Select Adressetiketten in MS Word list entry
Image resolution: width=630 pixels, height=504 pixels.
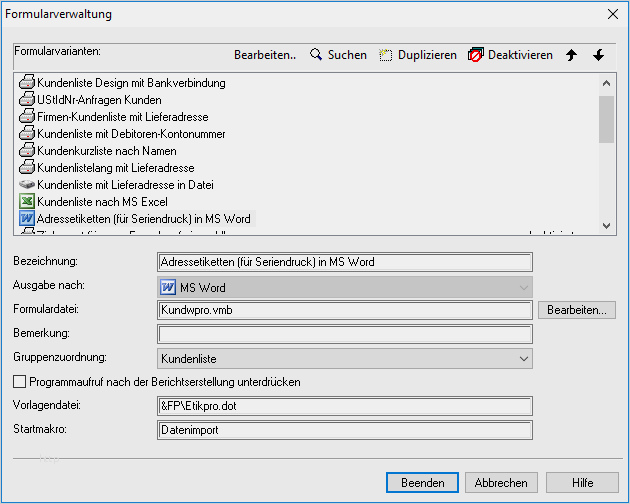click(143, 219)
